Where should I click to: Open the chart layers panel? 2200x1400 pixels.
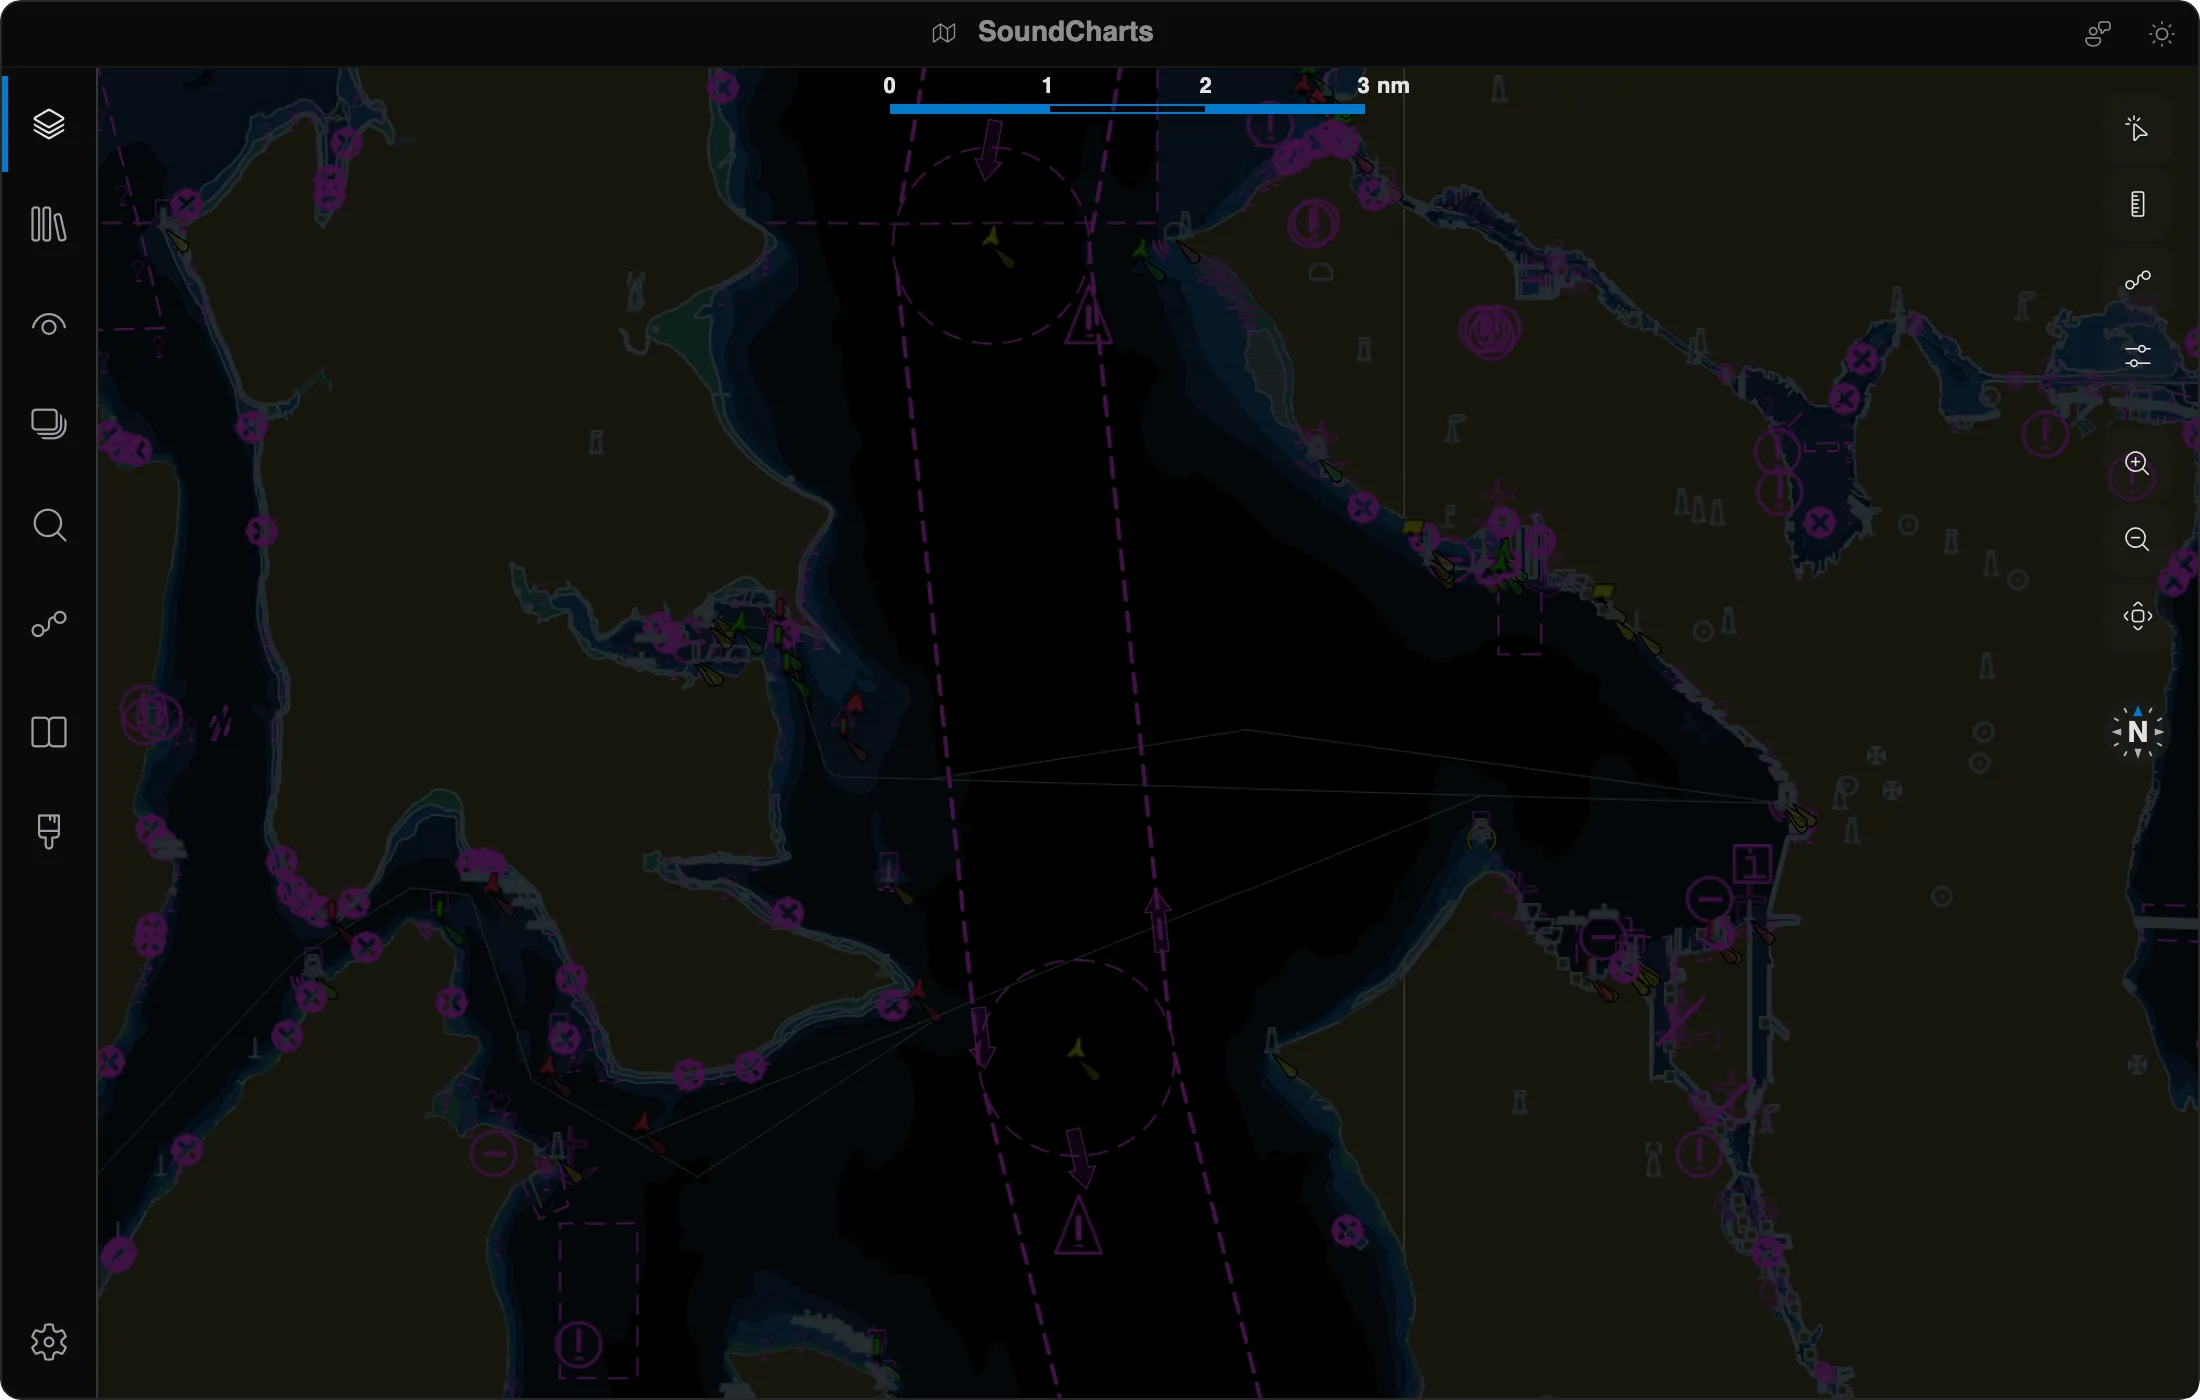point(48,124)
